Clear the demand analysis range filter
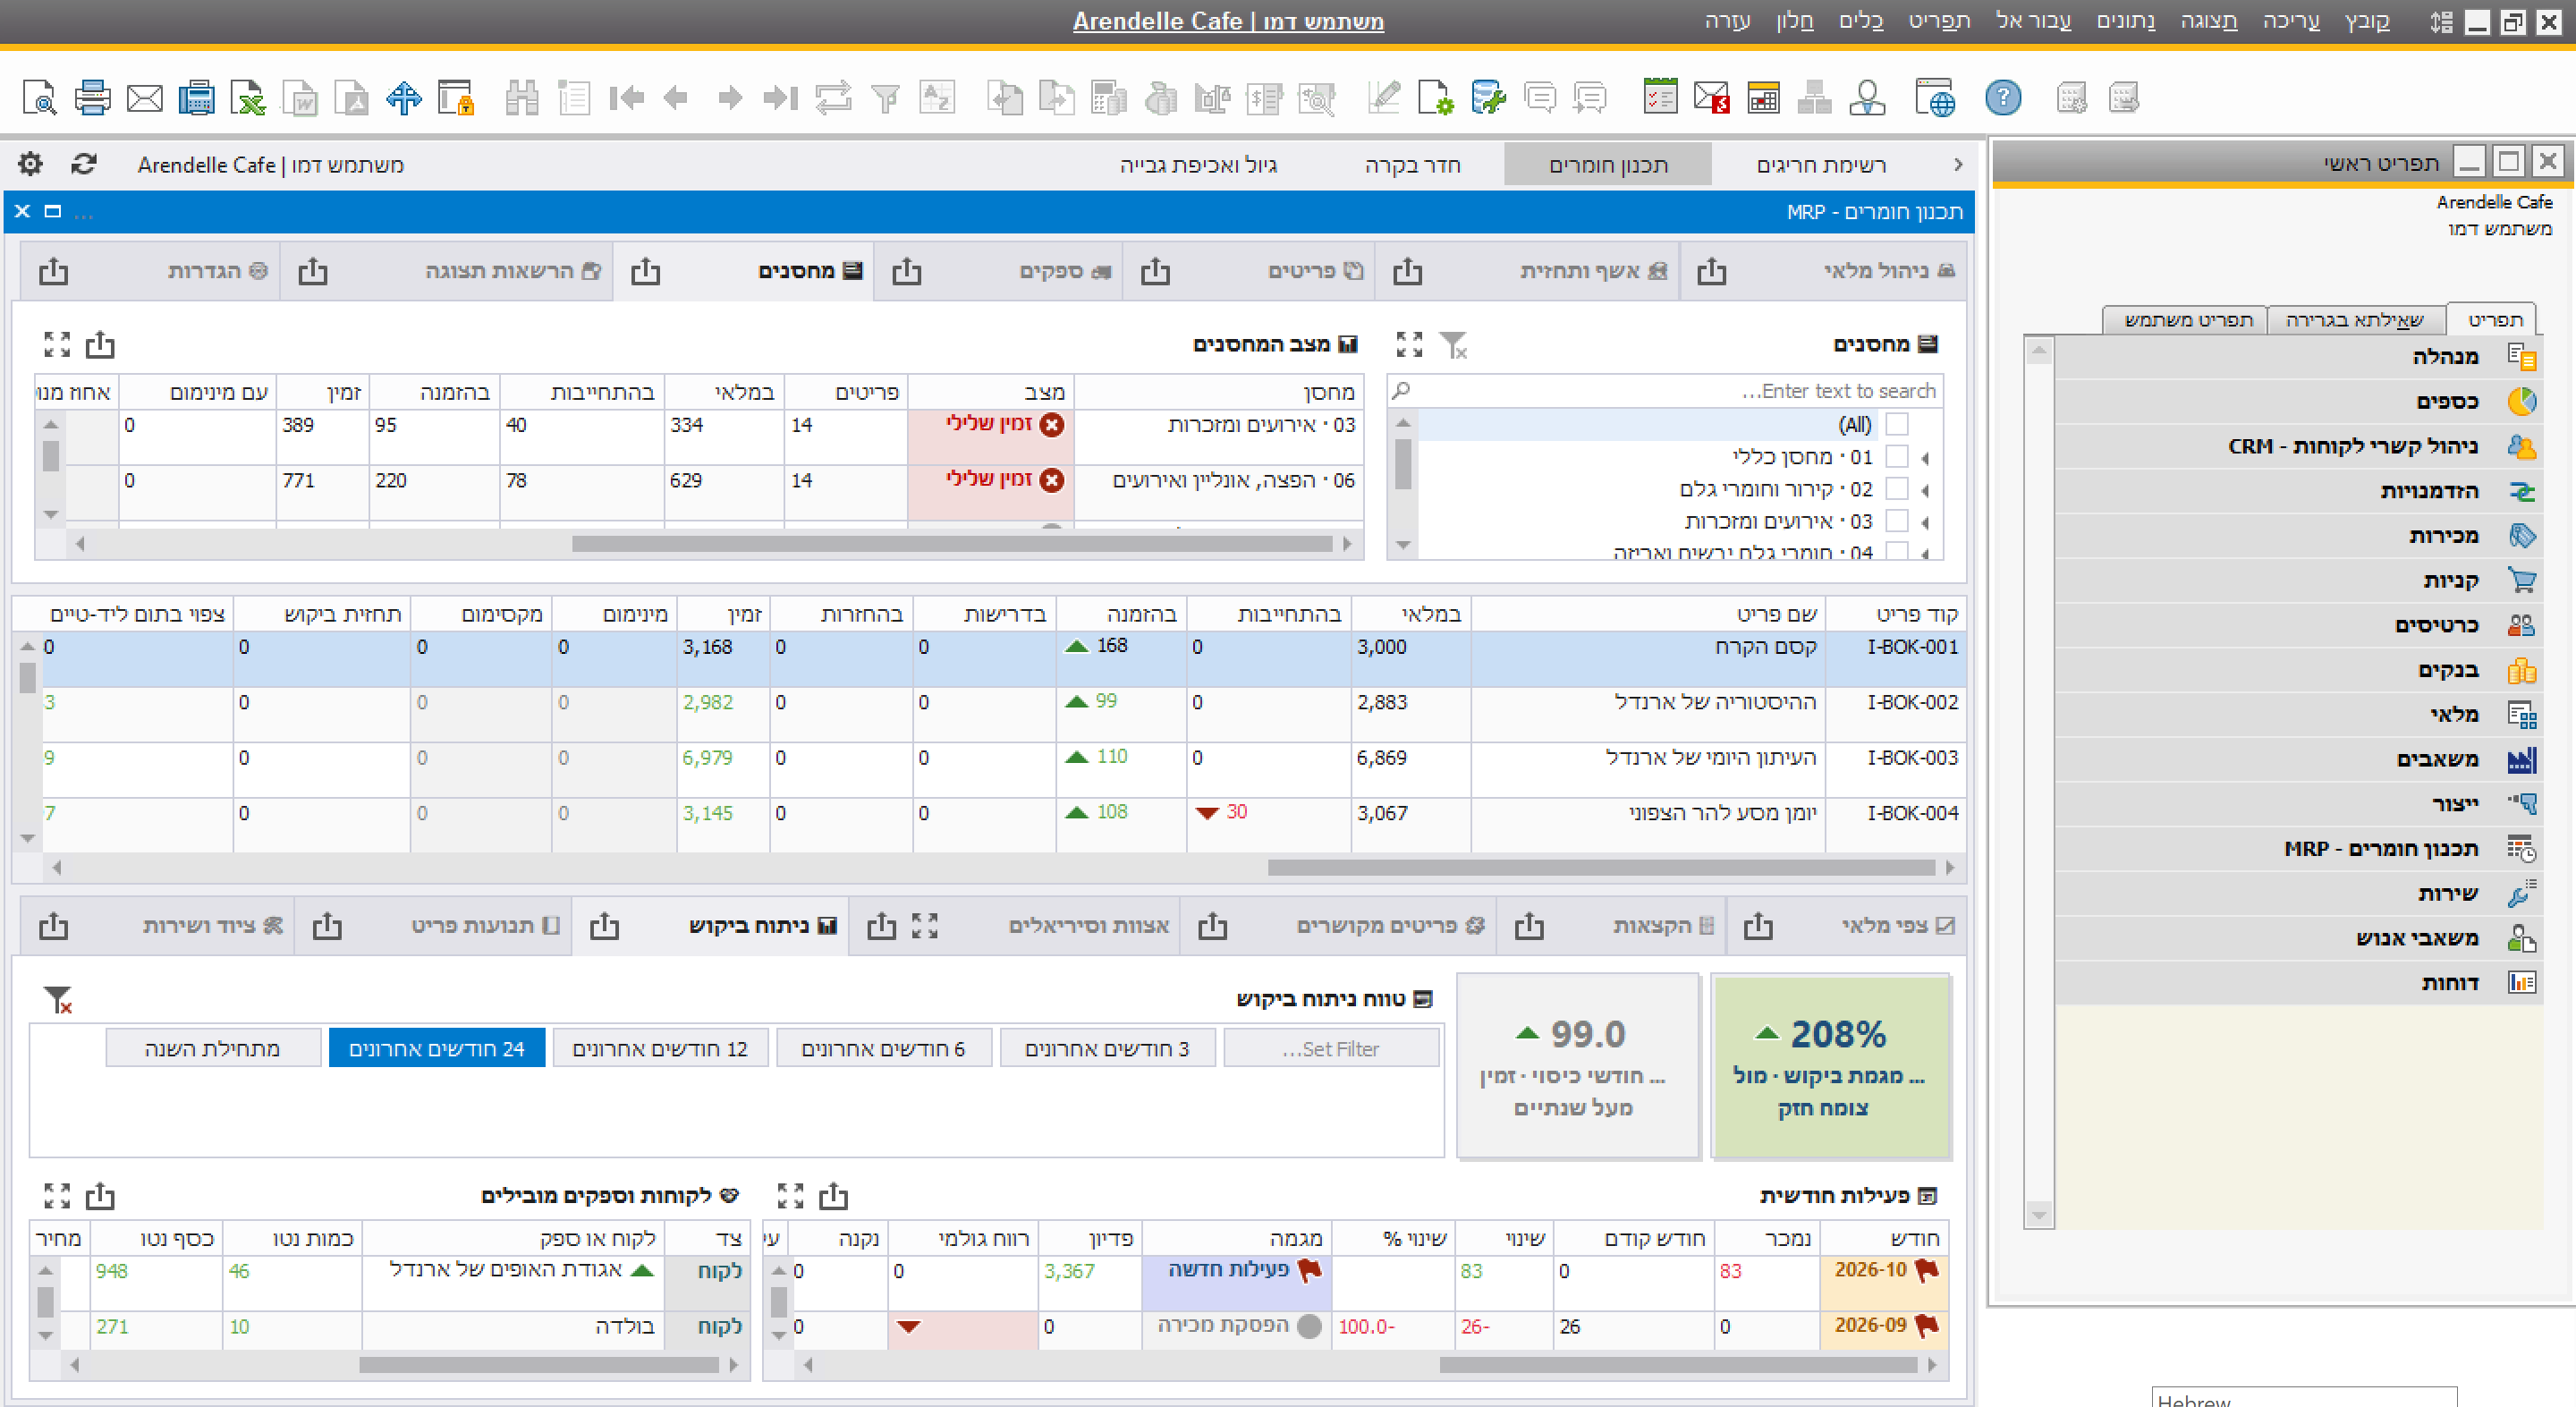This screenshot has width=2576, height=1407. coord(58,999)
